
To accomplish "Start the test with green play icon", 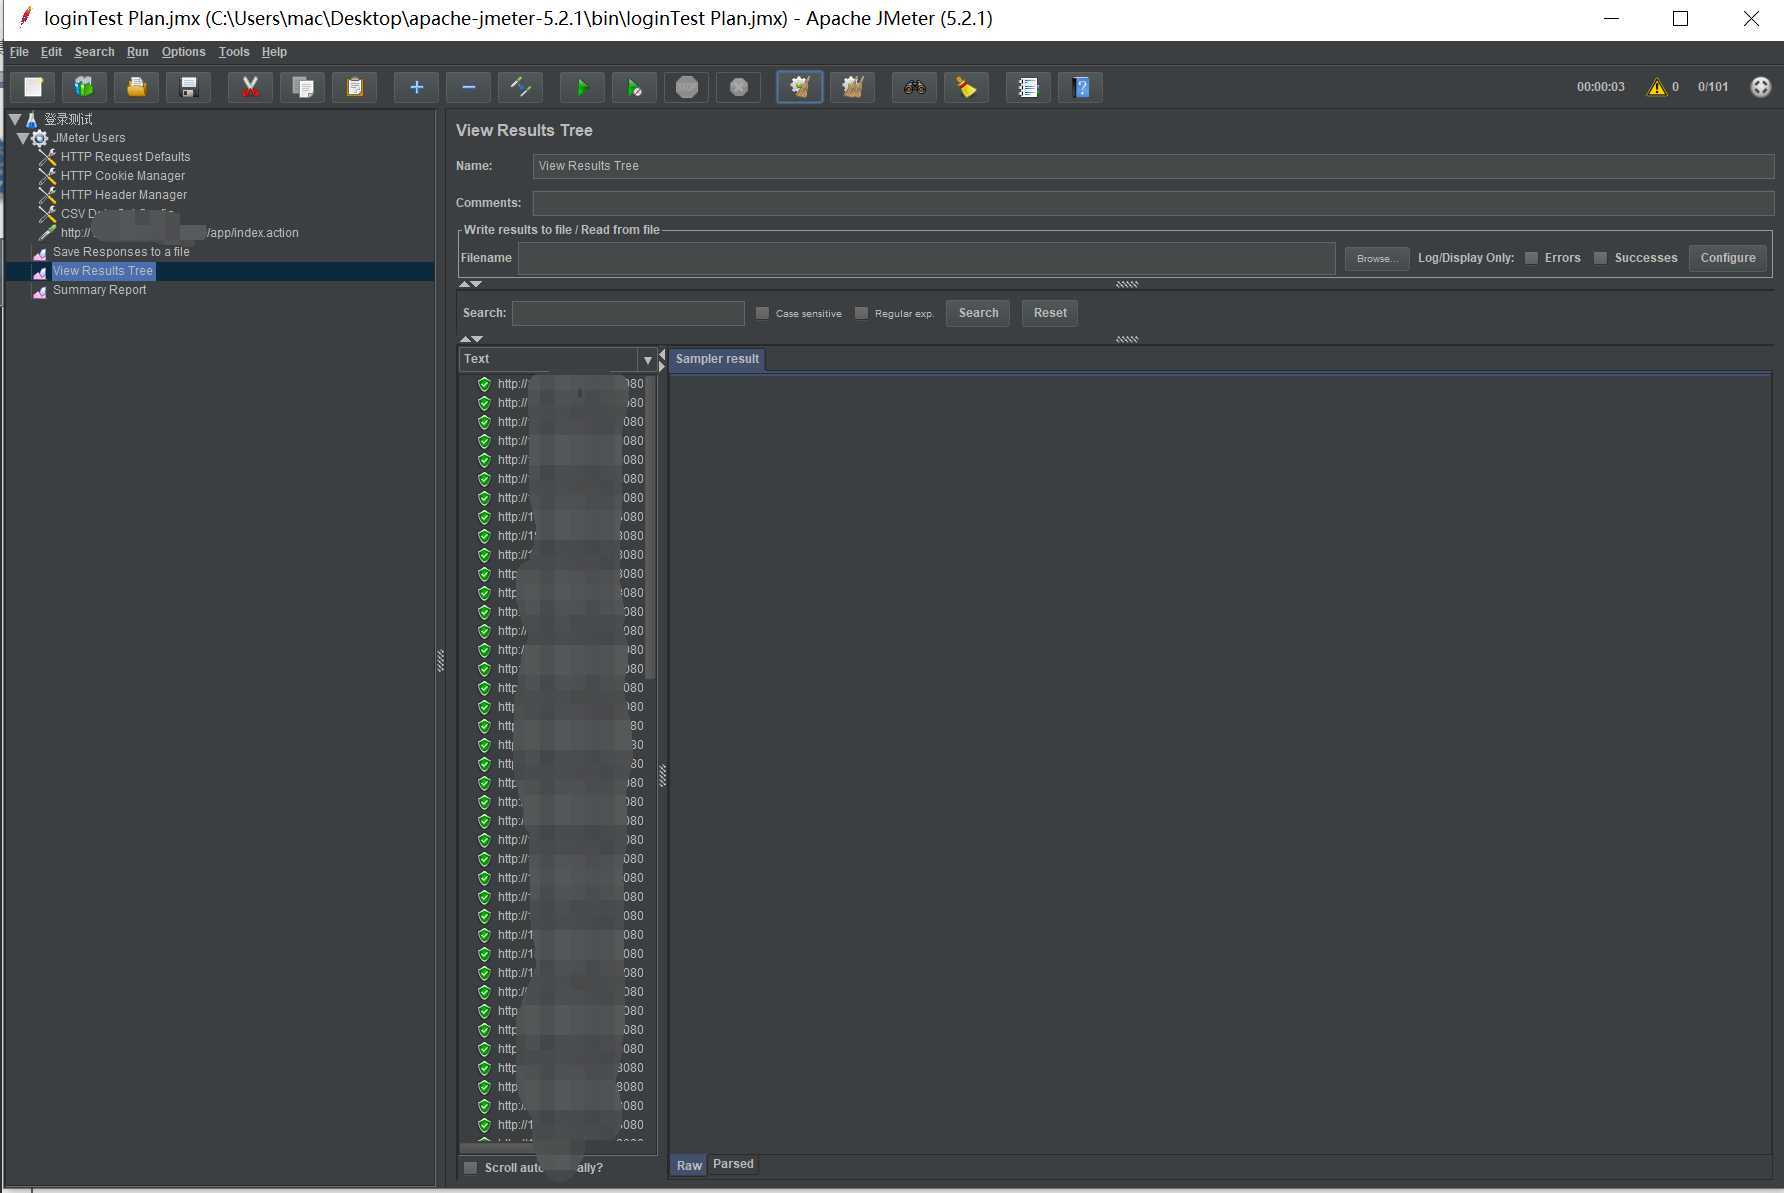I will [582, 87].
